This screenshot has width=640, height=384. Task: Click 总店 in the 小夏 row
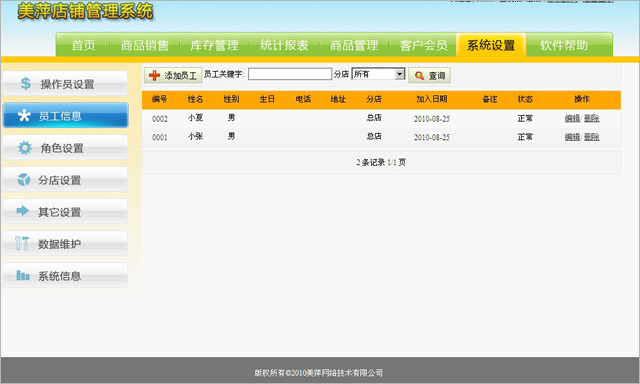(374, 118)
